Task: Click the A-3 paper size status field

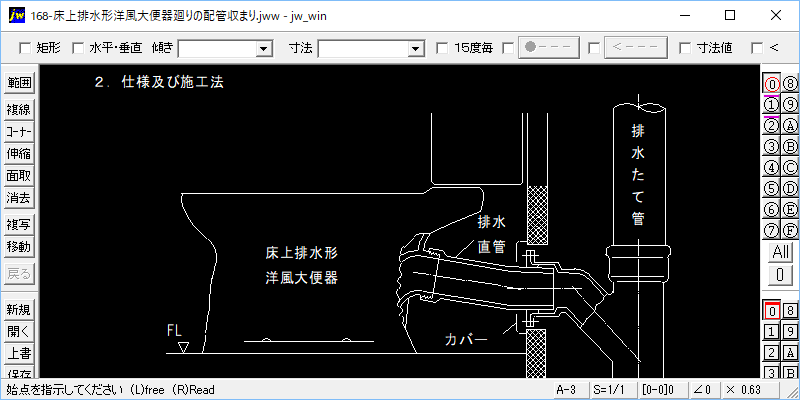Action: click(570, 390)
